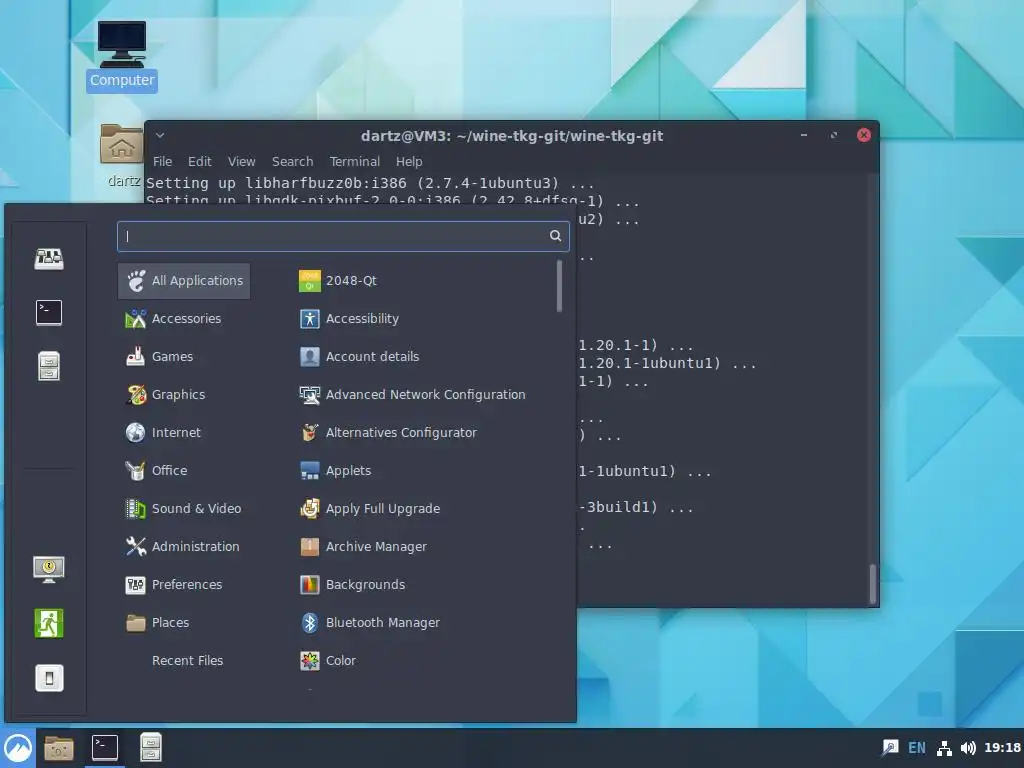Viewport: 1024px width, 768px height.
Task: Focus the menu search input field
Action: 343,236
